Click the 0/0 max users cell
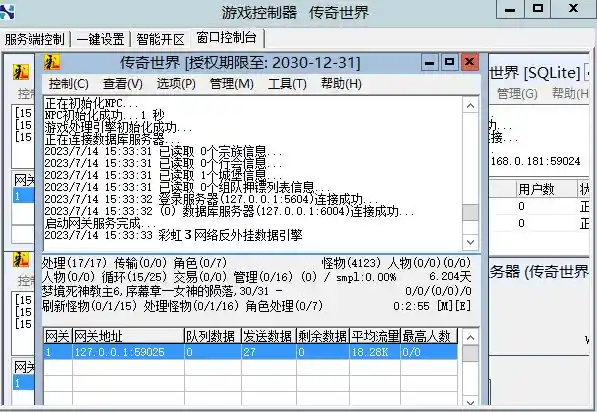 coord(429,352)
